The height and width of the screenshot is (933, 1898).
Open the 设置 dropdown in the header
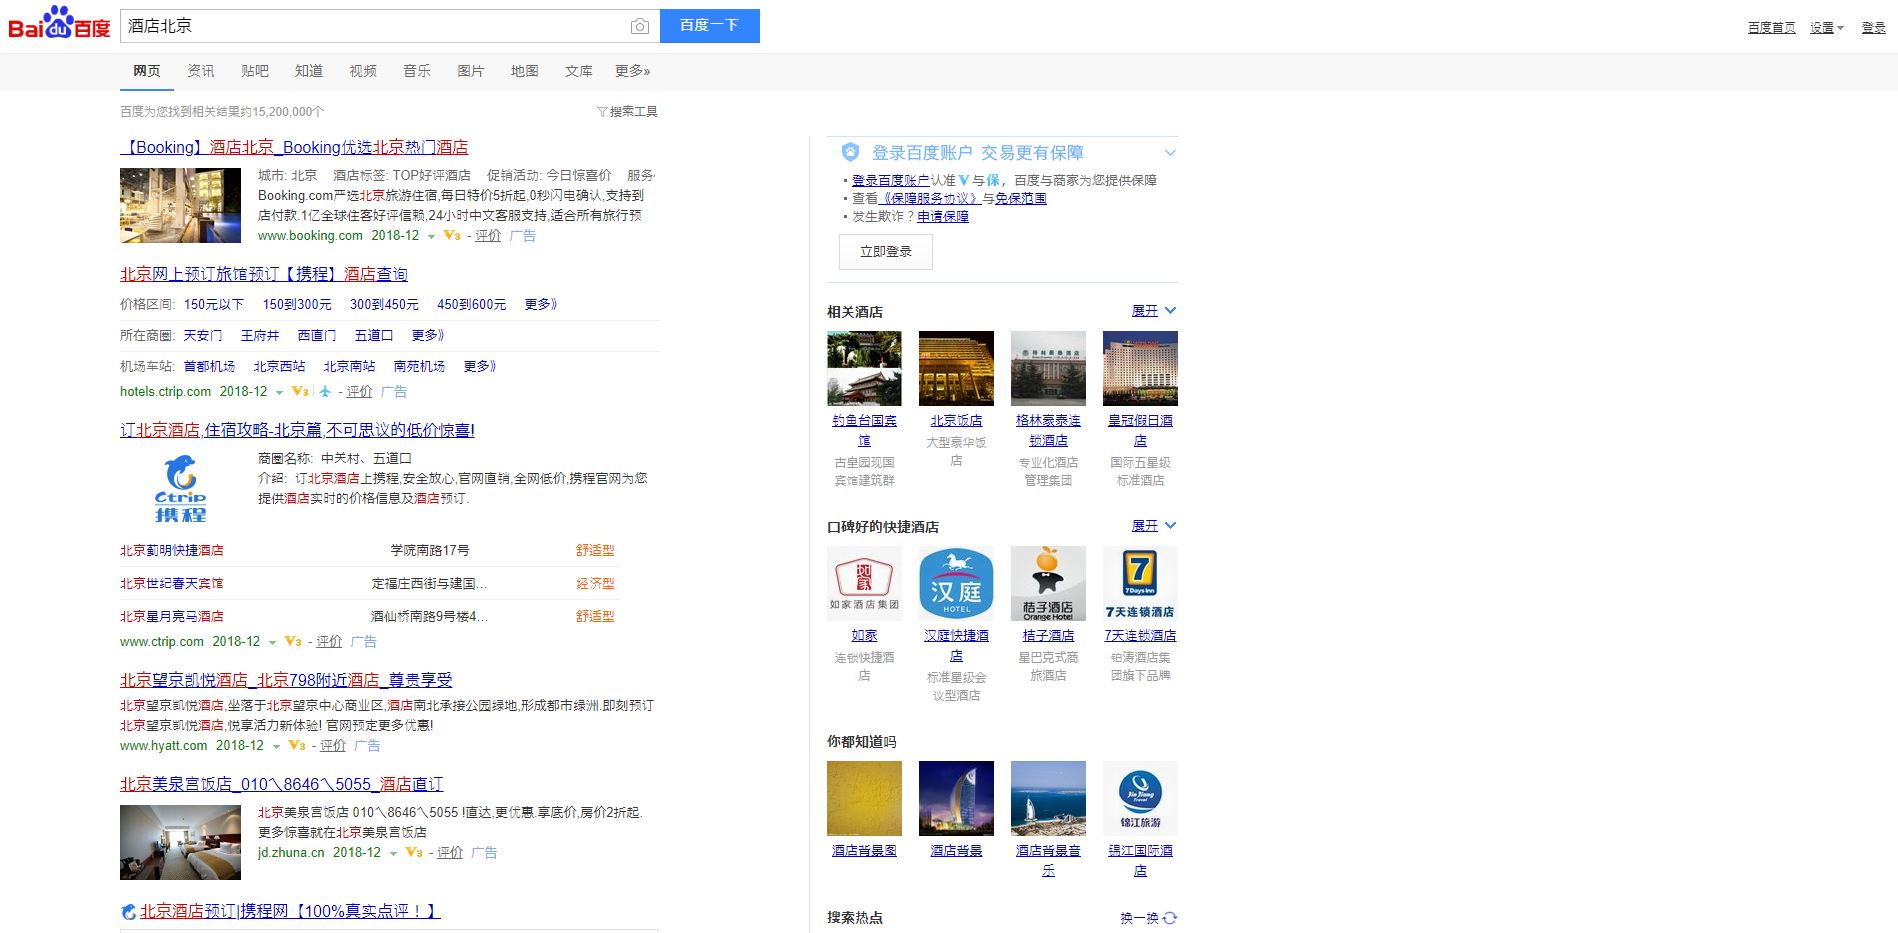tap(1826, 28)
